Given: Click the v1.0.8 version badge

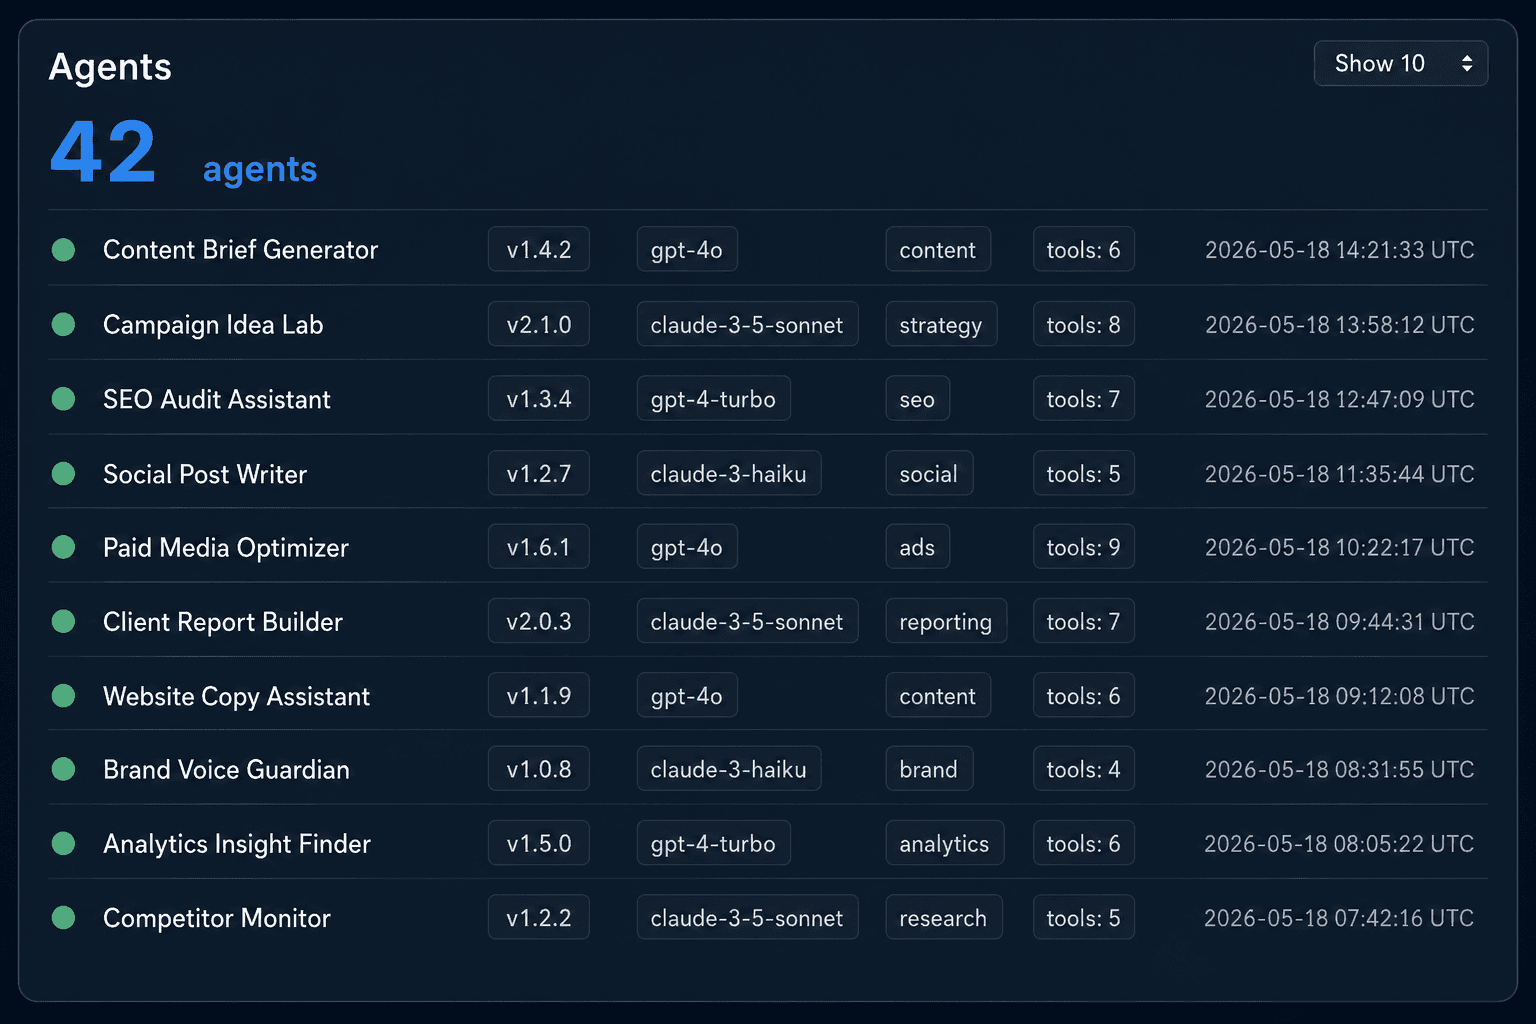Looking at the screenshot, I should (x=539, y=769).
